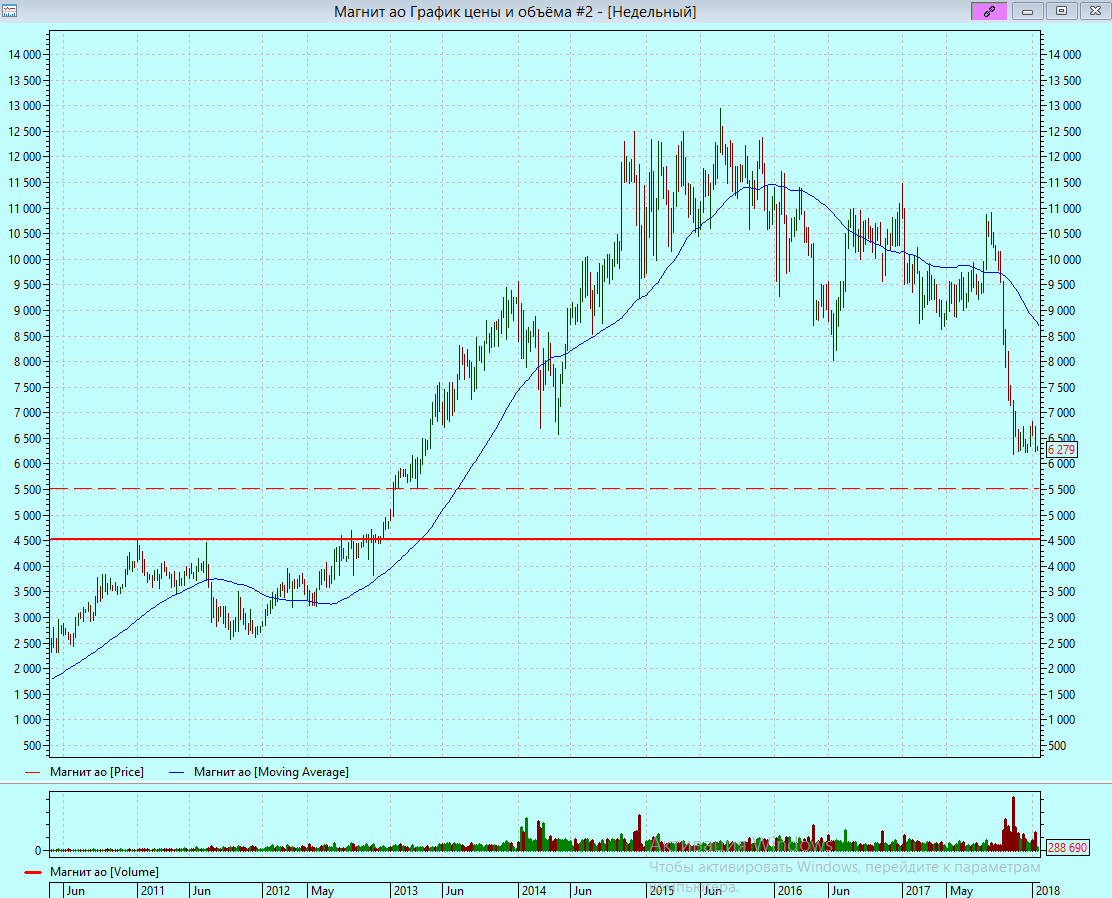Click the 500 label on left price axis
Viewport: 1112px width, 898px height.
(32, 745)
